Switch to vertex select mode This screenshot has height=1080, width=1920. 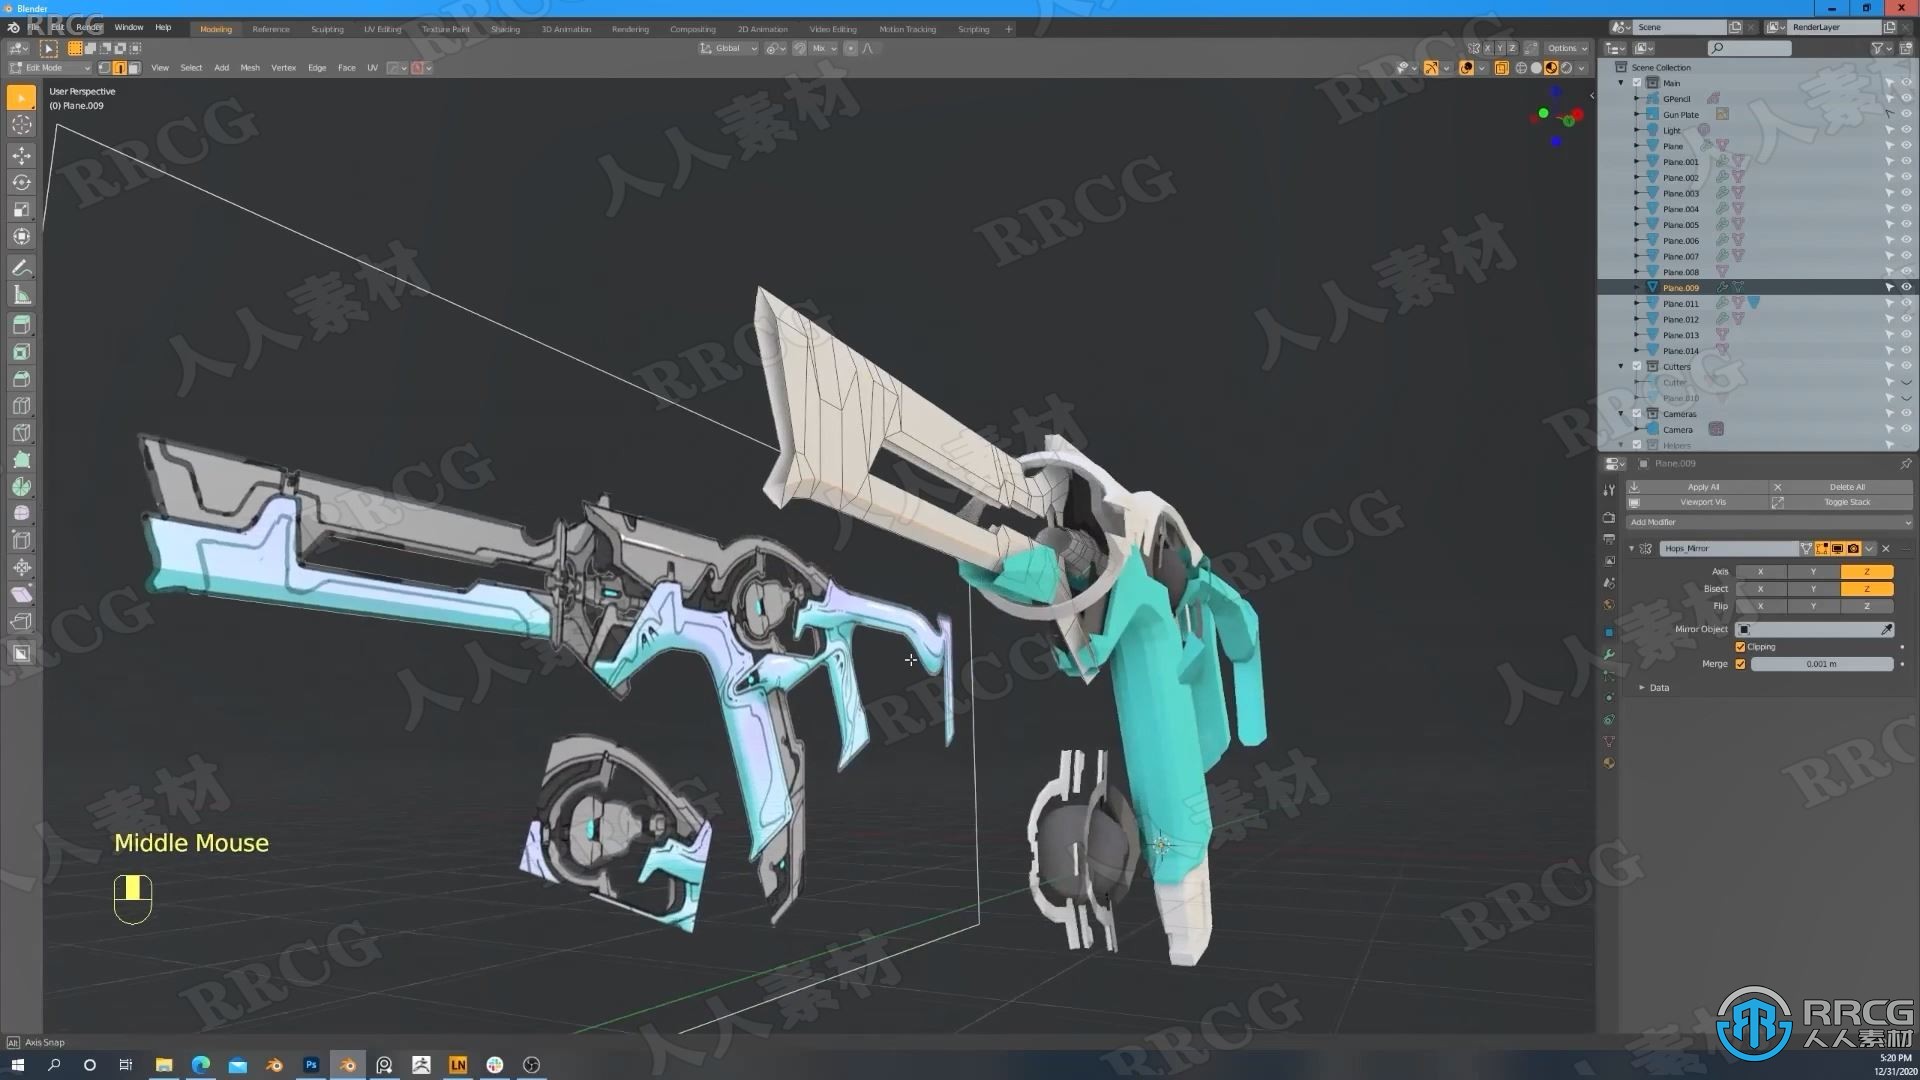click(x=104, y=68)
